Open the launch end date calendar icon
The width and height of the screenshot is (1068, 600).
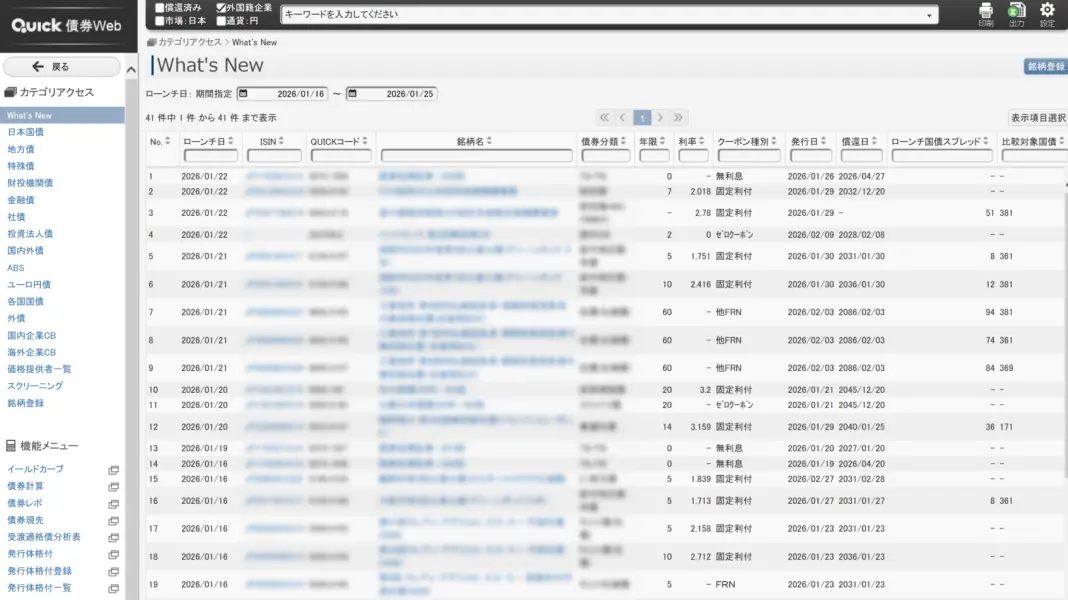tap(352, 93)
